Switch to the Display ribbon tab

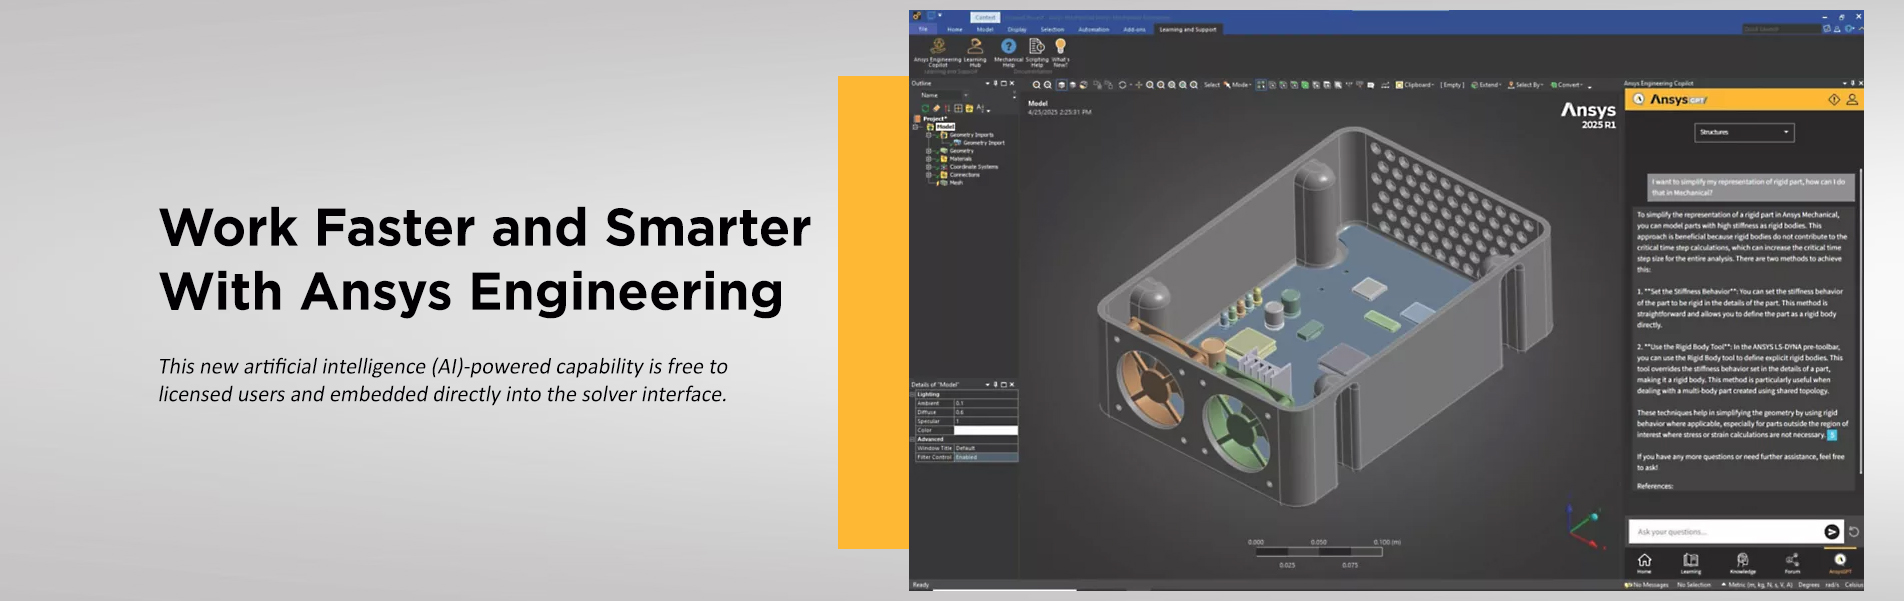(1017, 30)
